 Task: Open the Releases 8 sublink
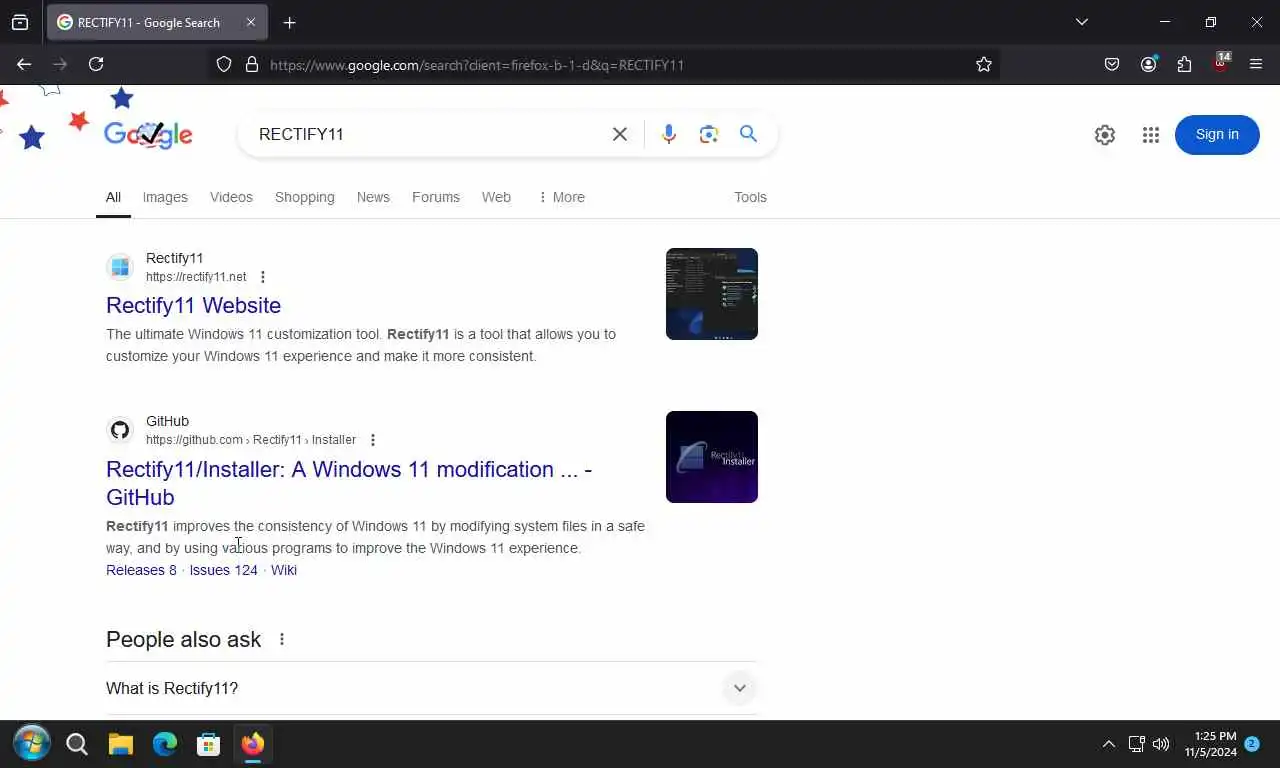coord(141,570)
